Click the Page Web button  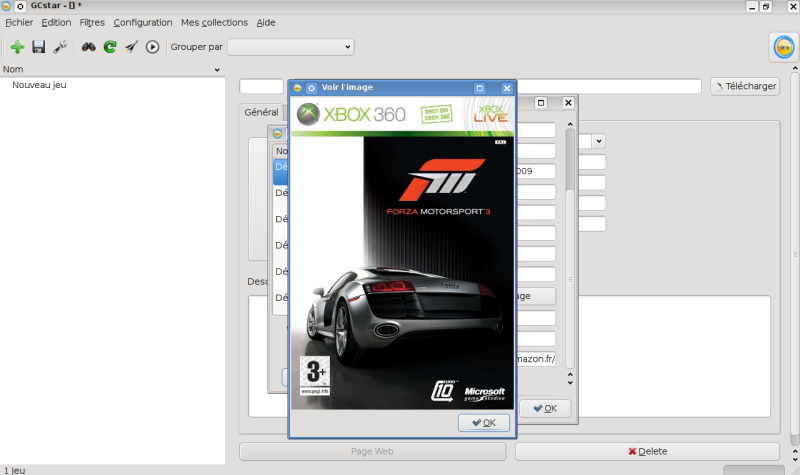[x=372, y=451]
